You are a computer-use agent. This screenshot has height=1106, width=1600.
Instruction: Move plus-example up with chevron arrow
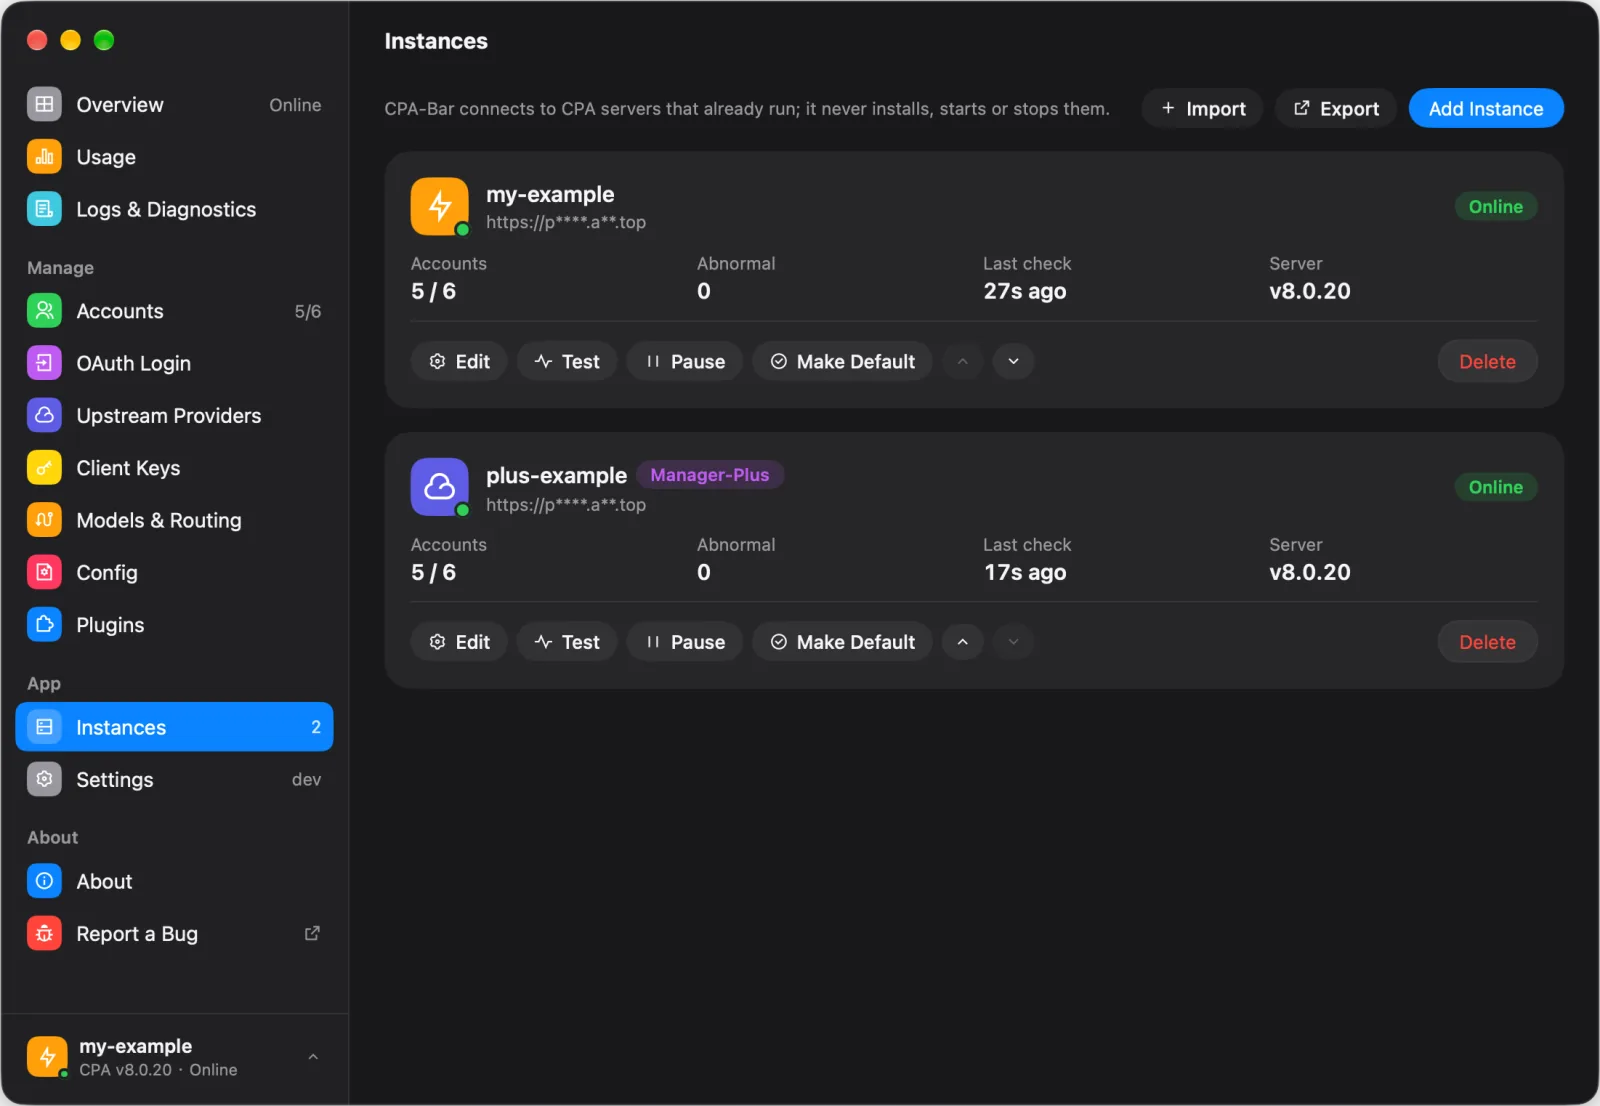[963, 642]
